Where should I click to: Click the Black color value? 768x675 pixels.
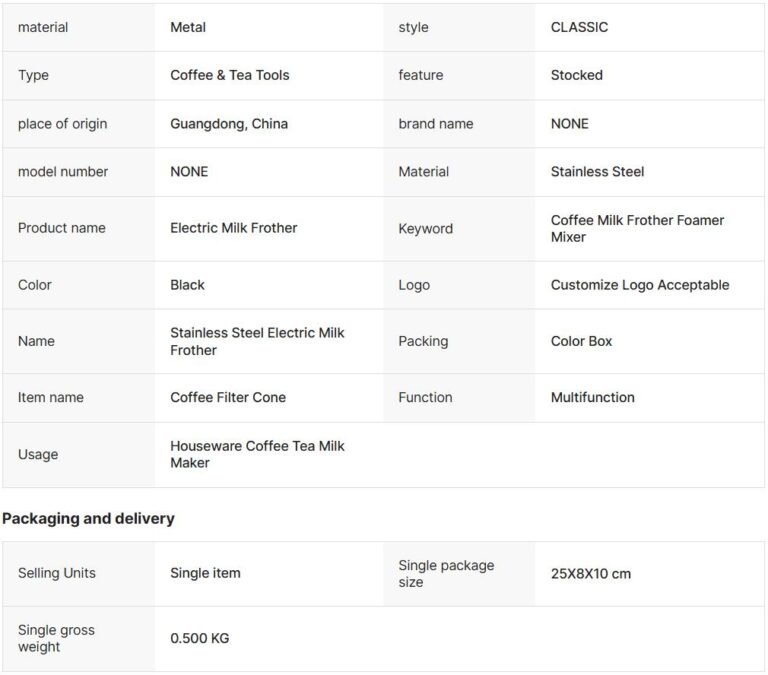tap(187, 285)
